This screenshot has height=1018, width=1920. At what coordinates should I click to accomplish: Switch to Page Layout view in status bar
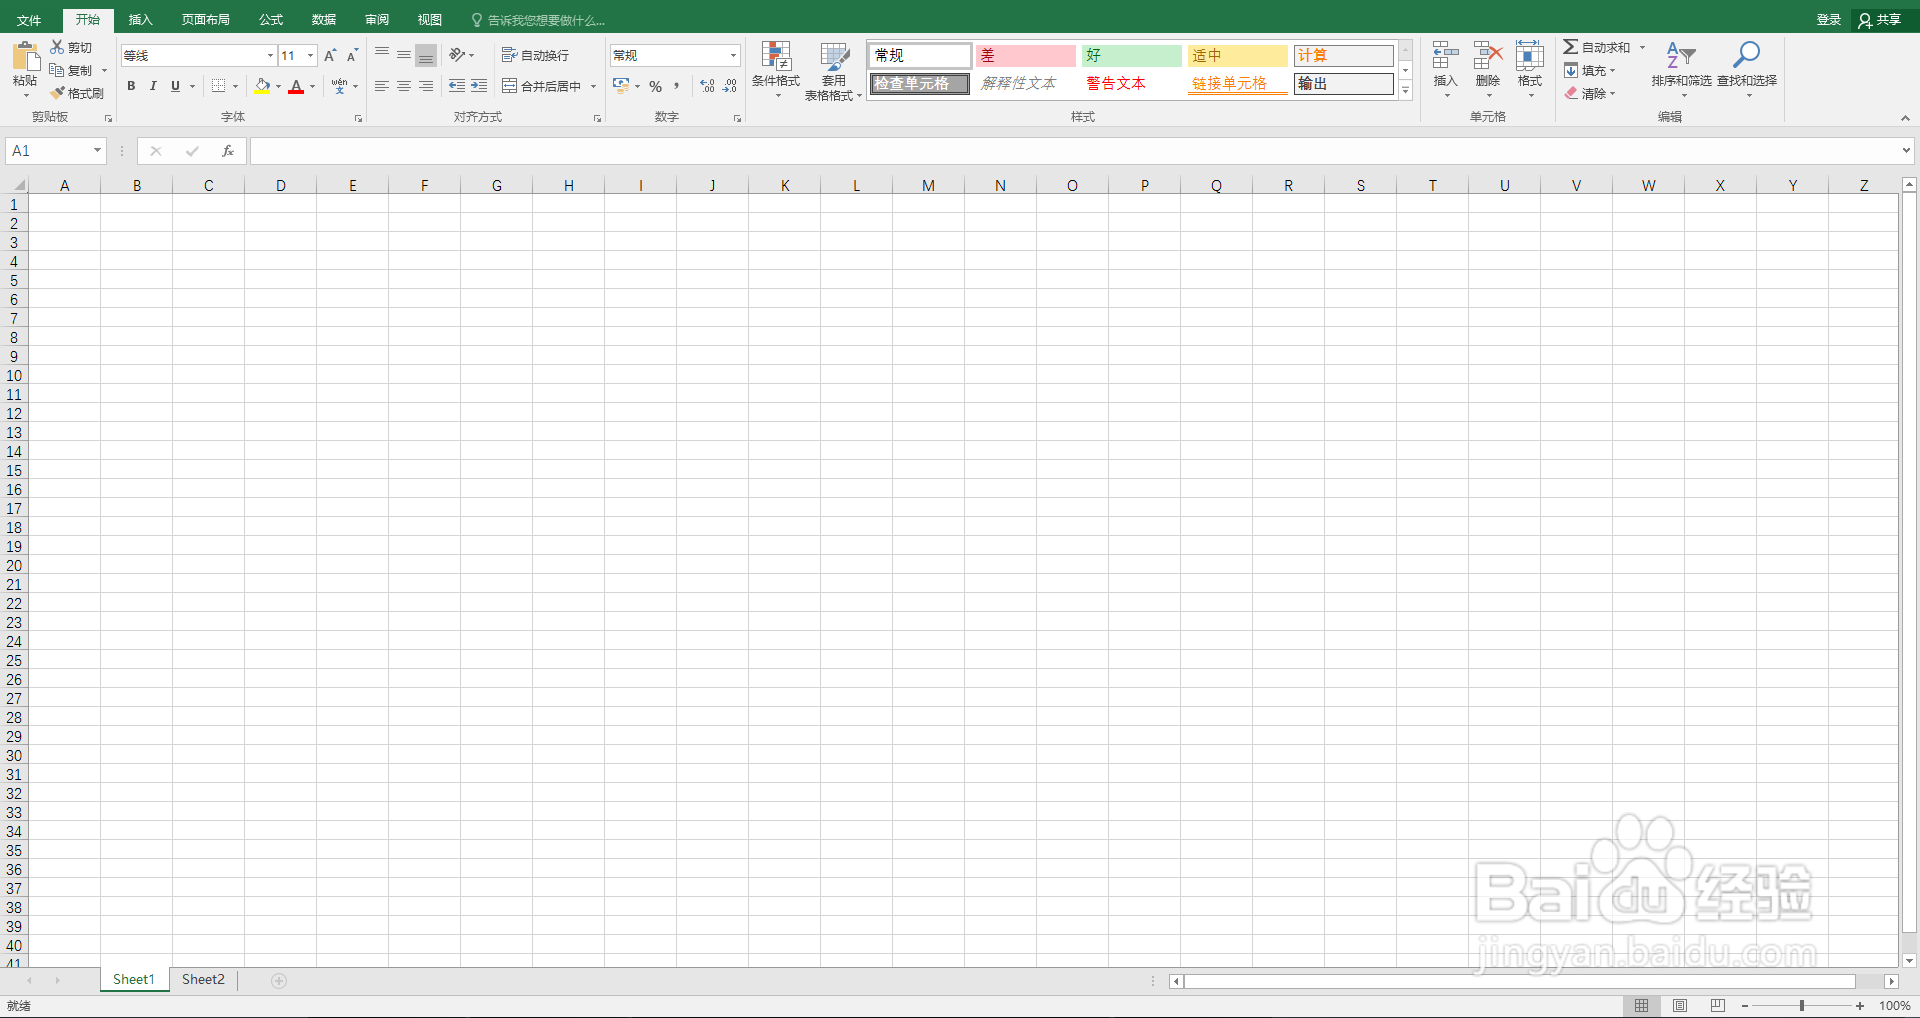[x=1680, y=1005]
